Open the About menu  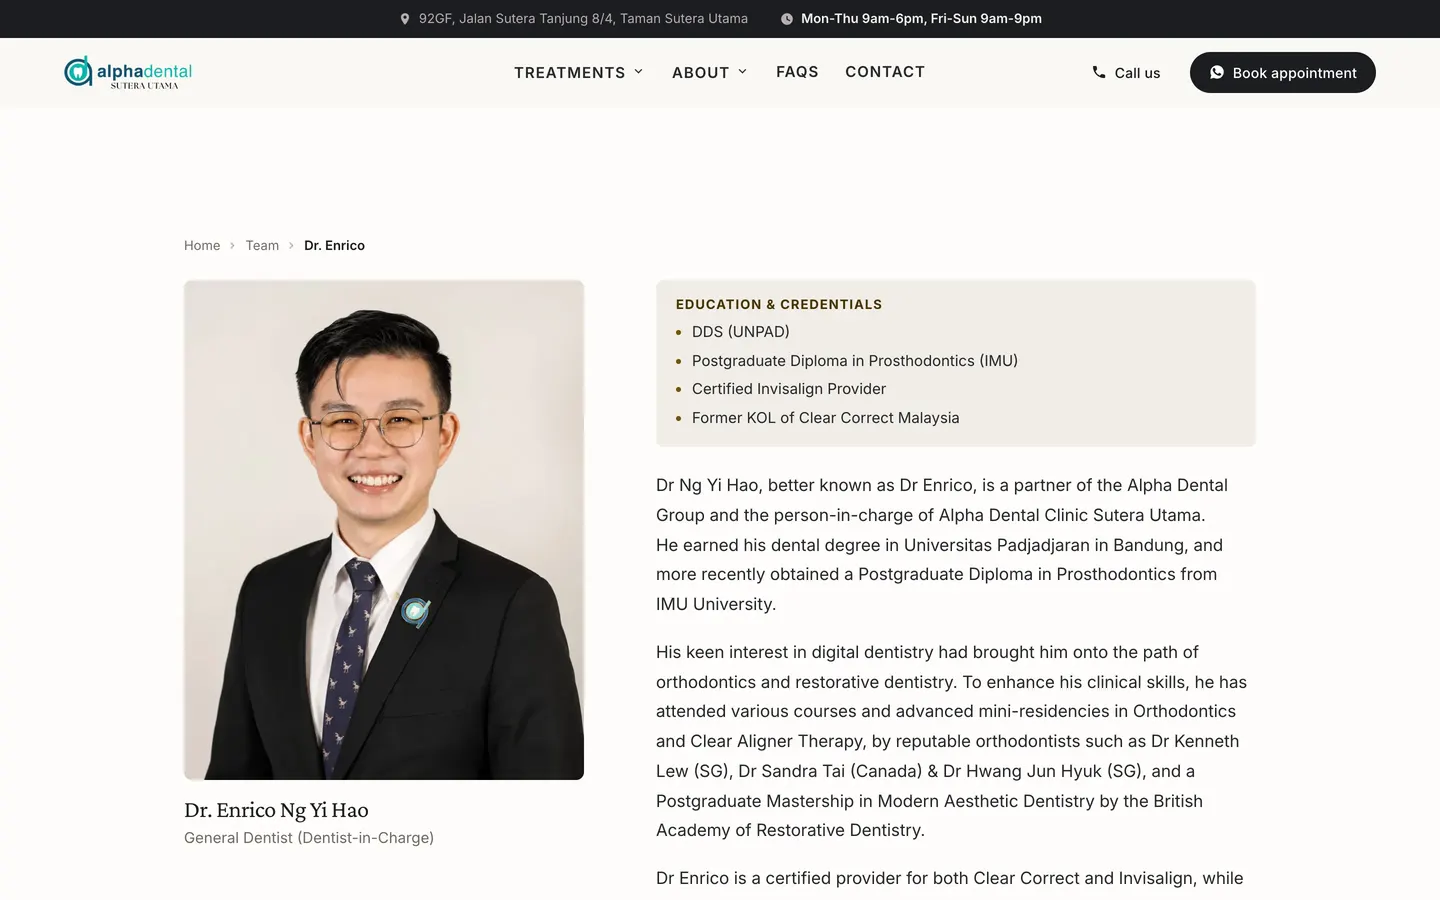710,72
